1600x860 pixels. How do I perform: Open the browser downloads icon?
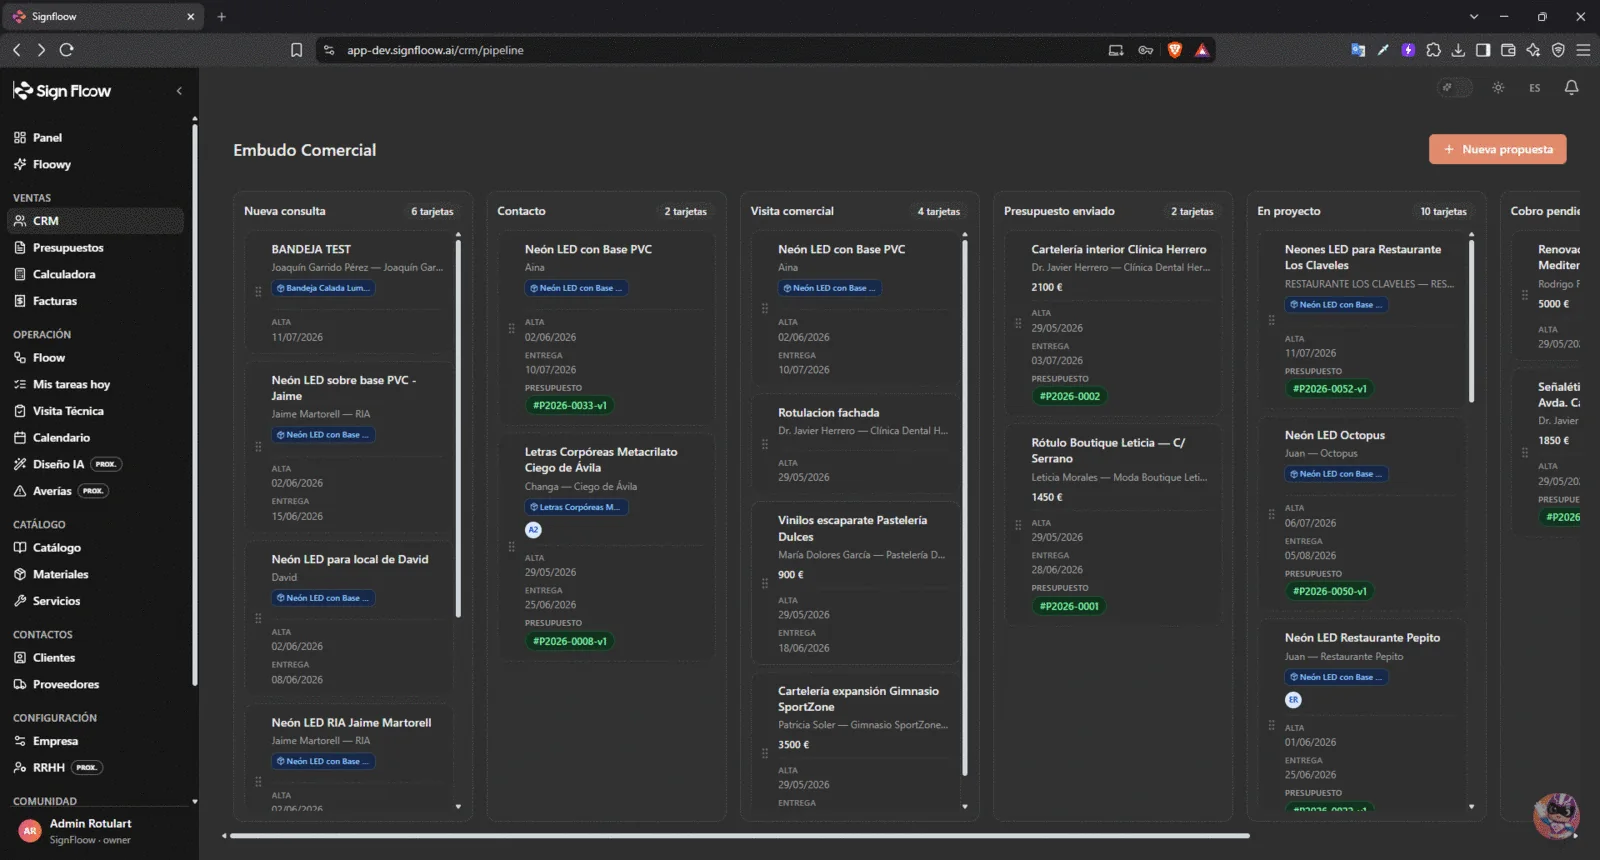[1458, 50]
